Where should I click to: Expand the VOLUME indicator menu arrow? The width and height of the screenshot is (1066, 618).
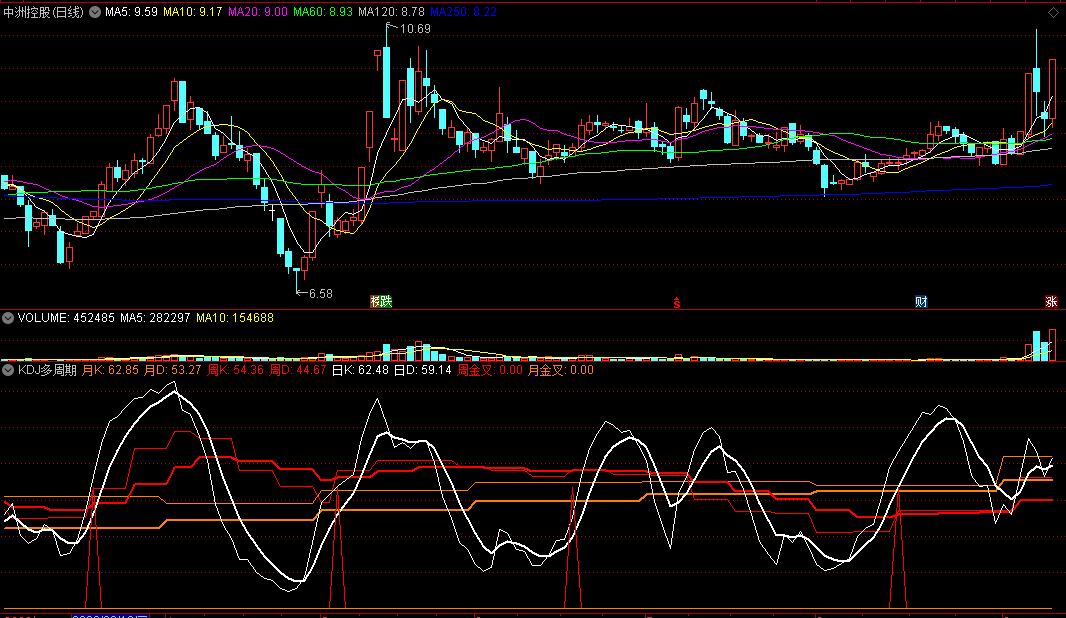[8, 317]
